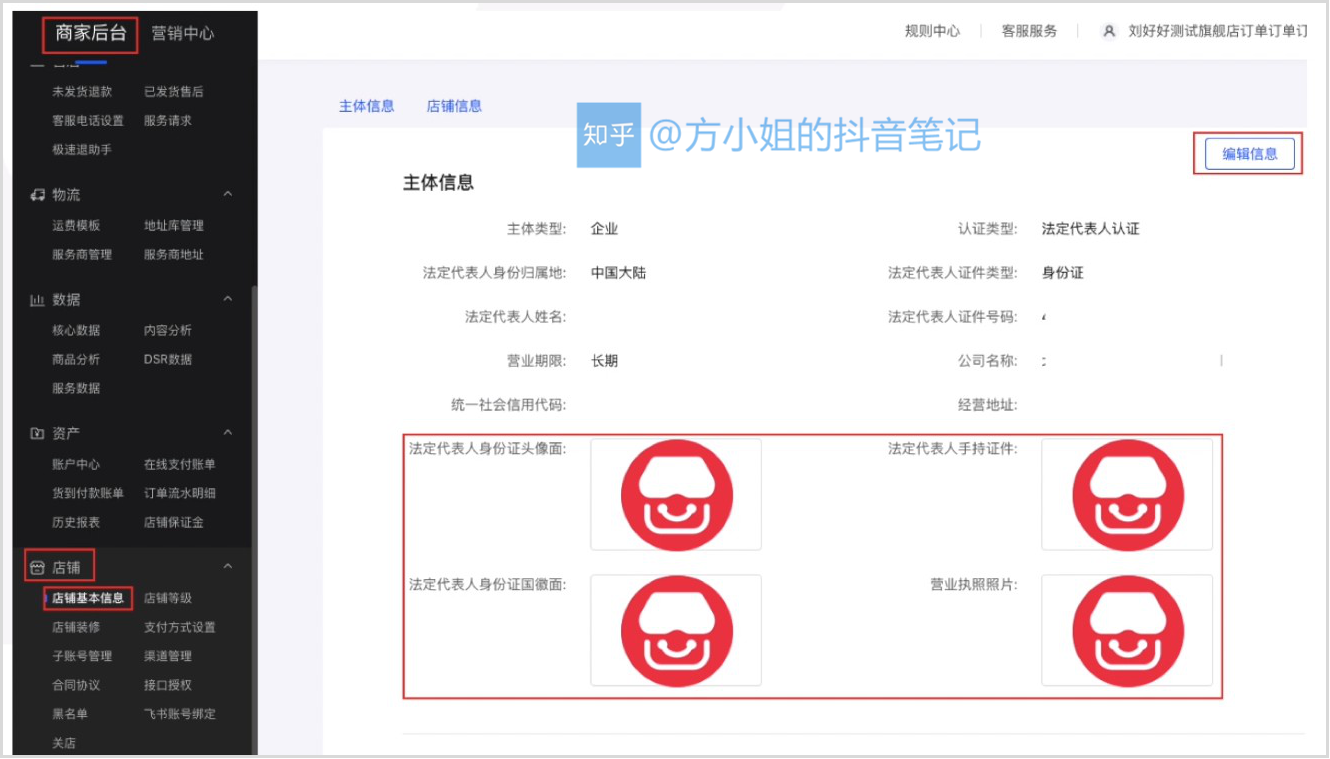Open 飞书账号绑定 menu item
Image resolution: width=1330 pixels, height=759 pixels.
click(180, 715)
